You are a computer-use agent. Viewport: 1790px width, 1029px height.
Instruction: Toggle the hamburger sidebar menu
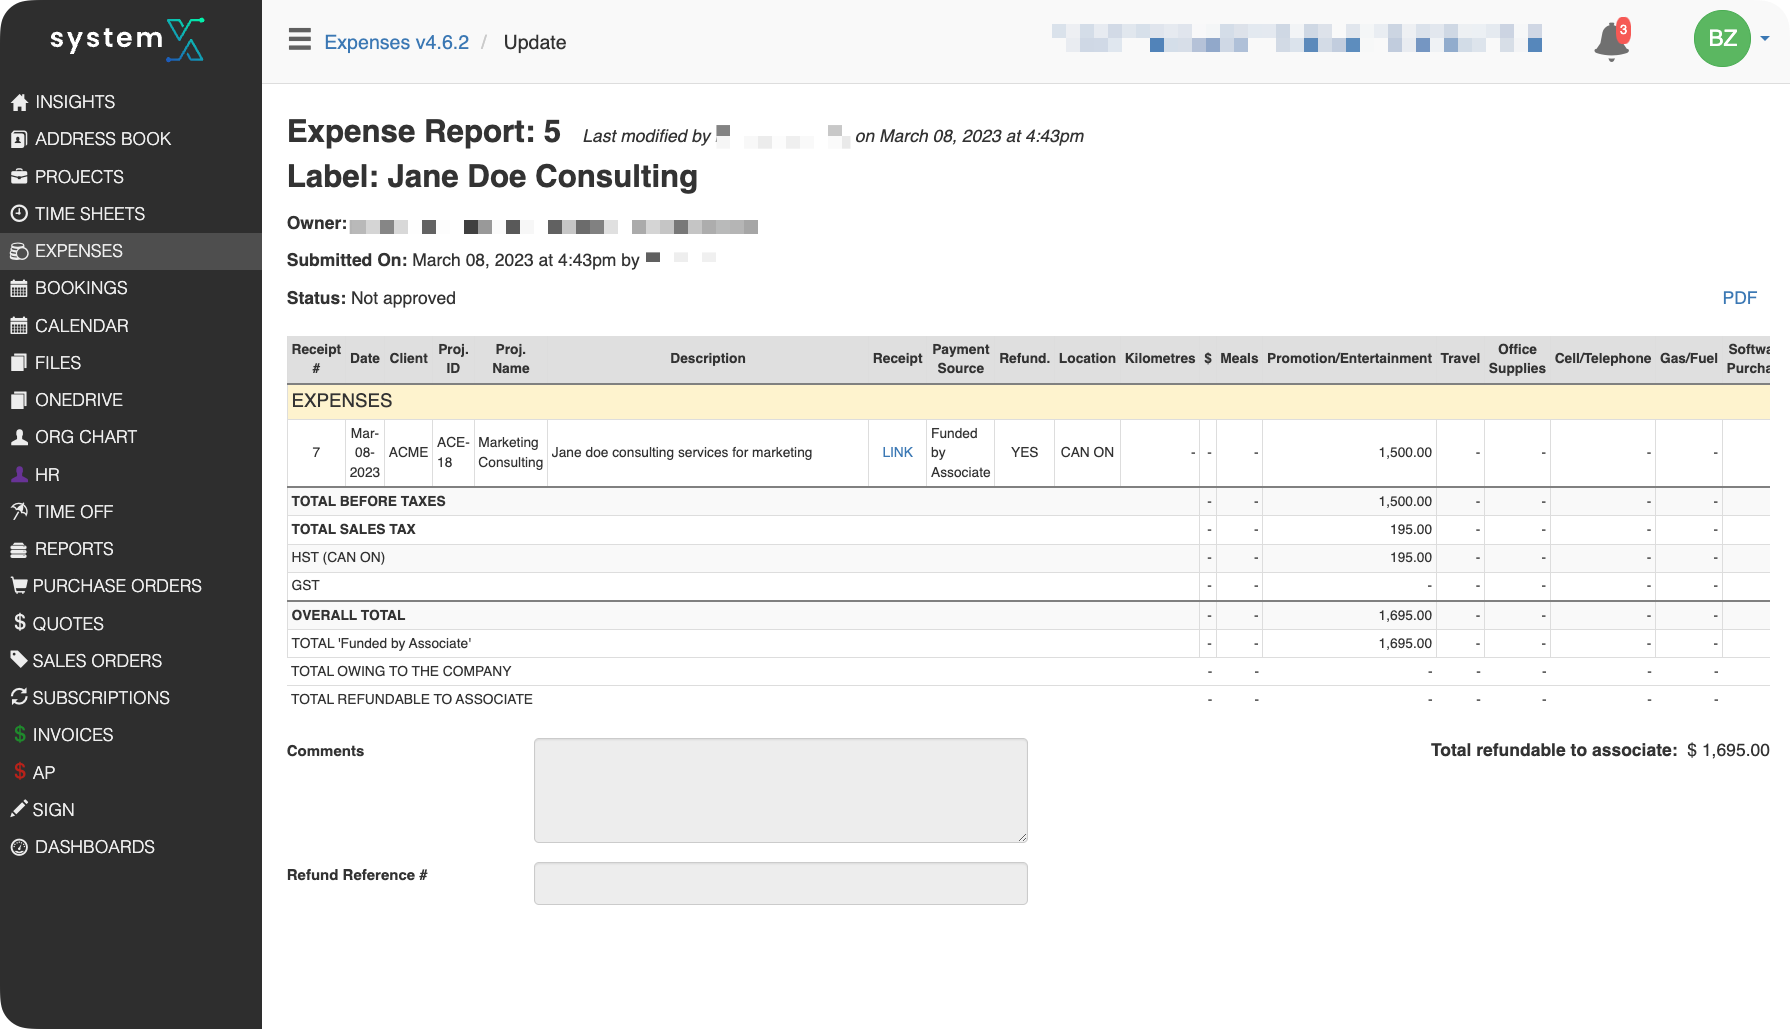coord(298,38)
